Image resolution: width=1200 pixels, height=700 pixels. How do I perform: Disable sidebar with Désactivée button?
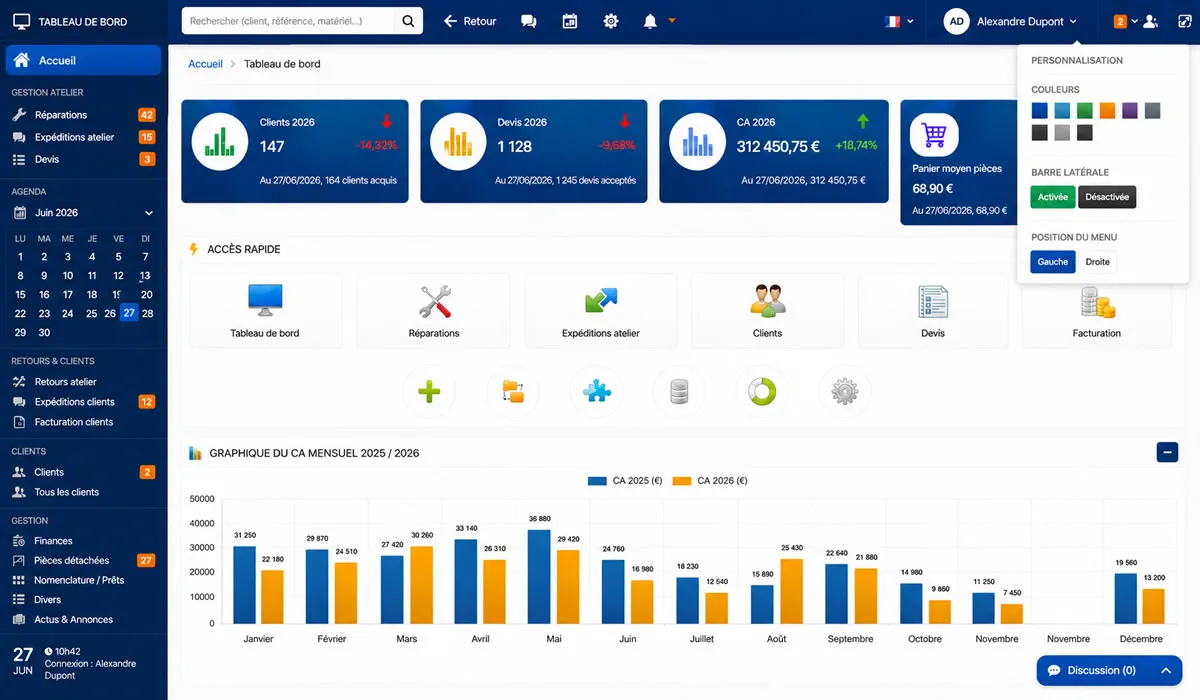[x=1107, y=197]
